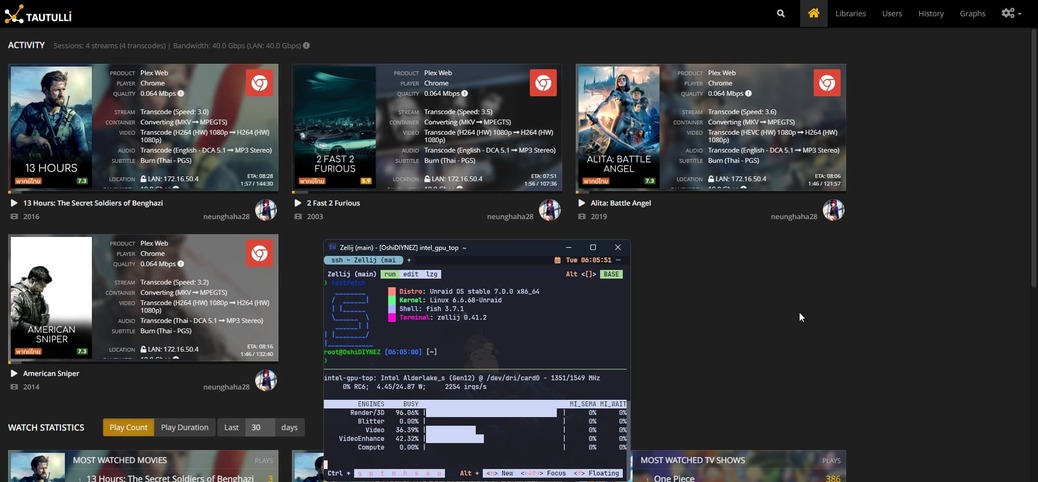The image size is (1038, 482).
Task: Open user avatar under 13 Hours card
Action: tap(266, 210)
